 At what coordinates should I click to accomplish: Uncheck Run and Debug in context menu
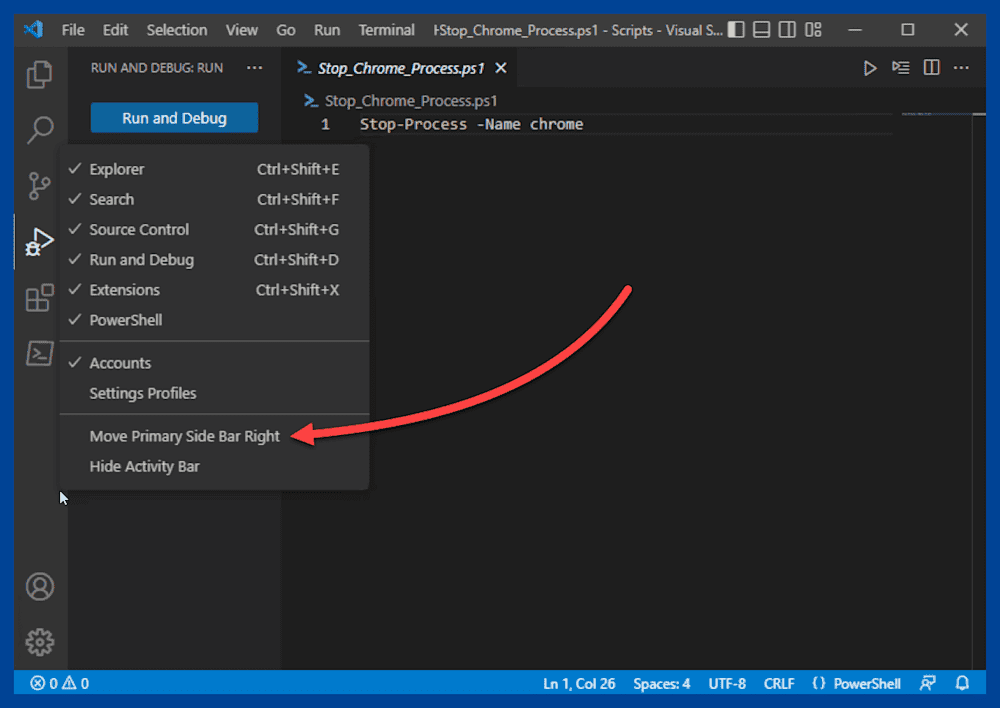(214, 260)
